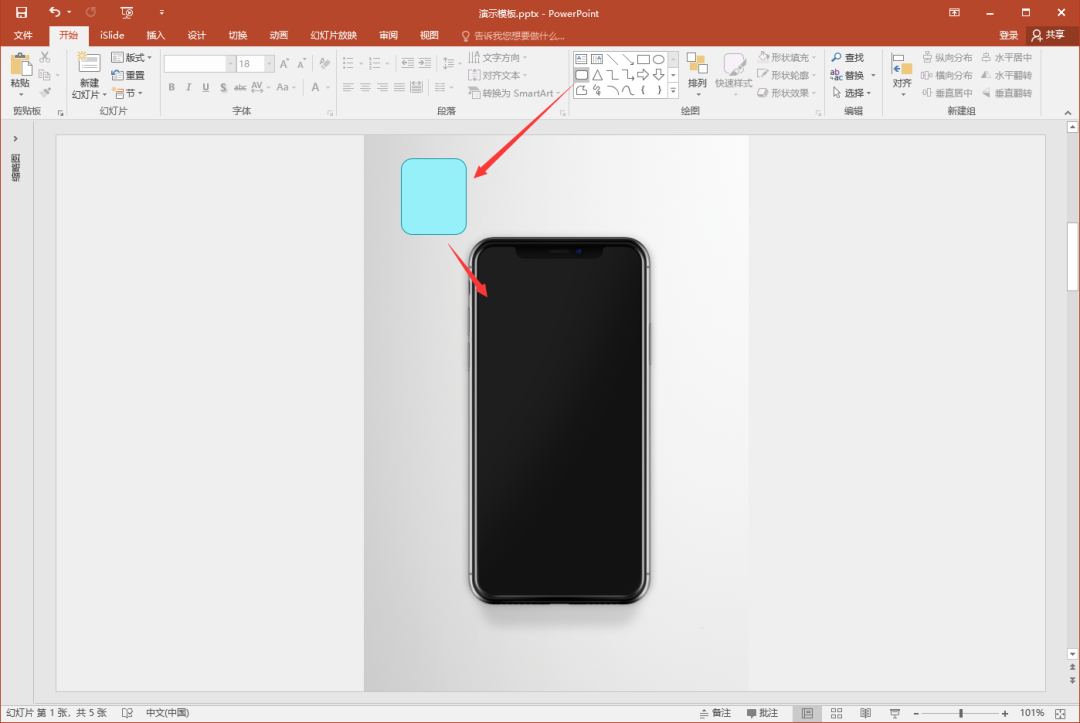This screenshot has width=1080, height=723.
Task: Switch to the iSlide tab
Action: (112, 35)
